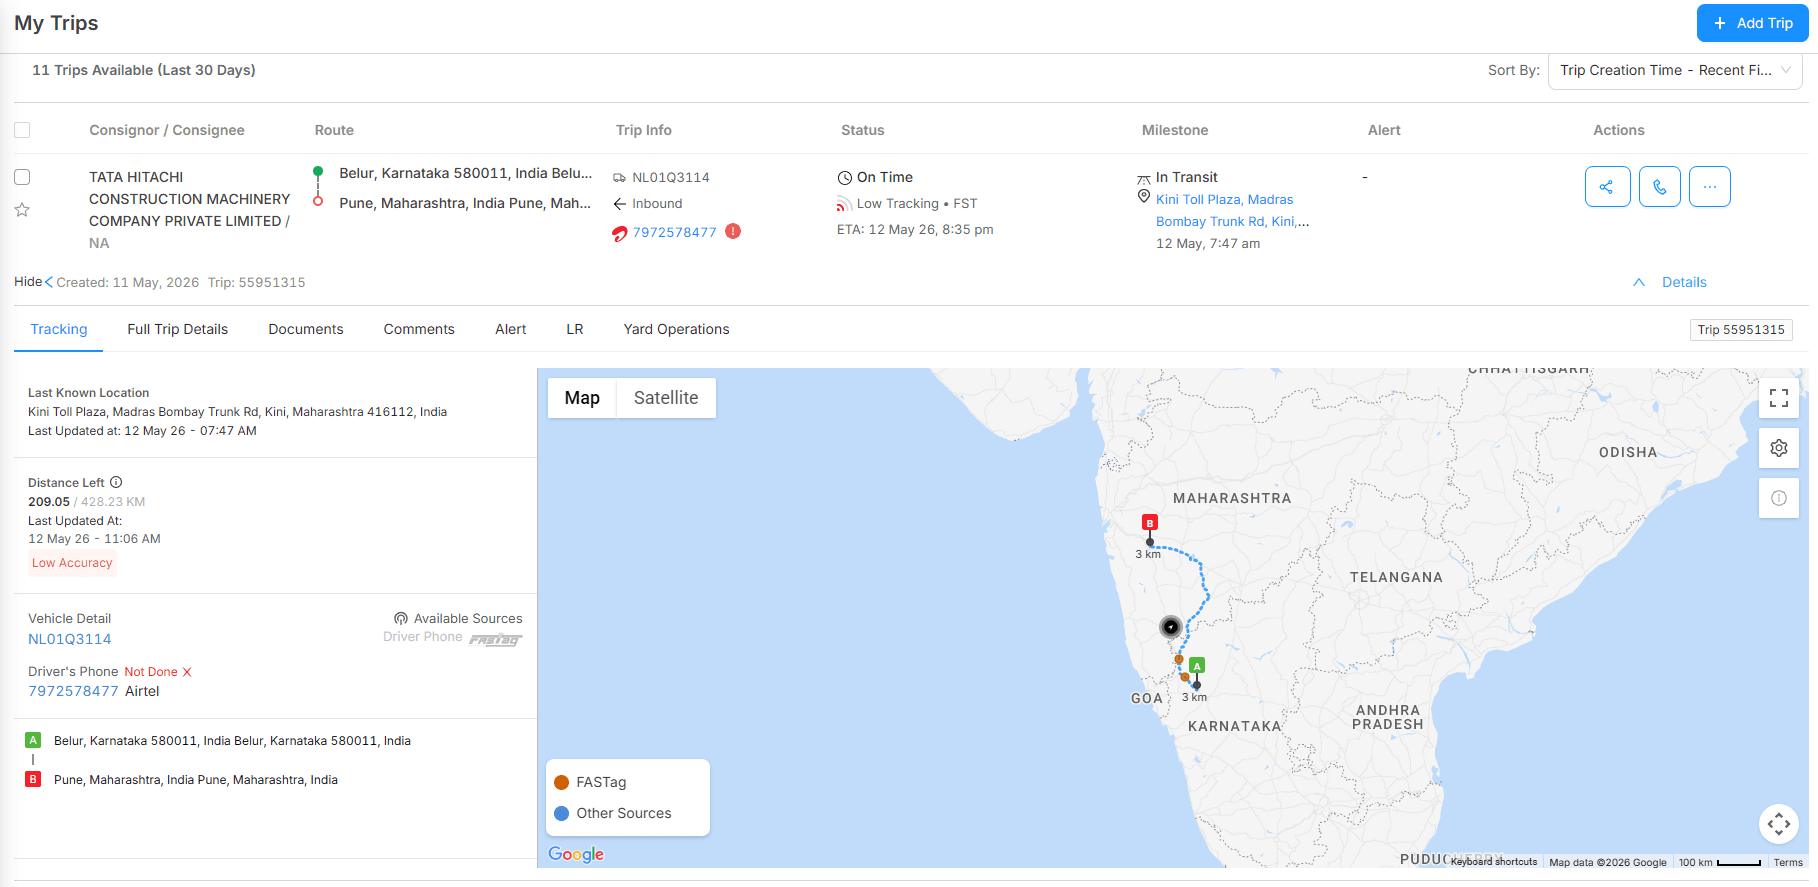This screenshot has height=887, width=1818.
Task: Click the B Pune, Maharashtra route stop row
Action: click(x=181, y=780)
